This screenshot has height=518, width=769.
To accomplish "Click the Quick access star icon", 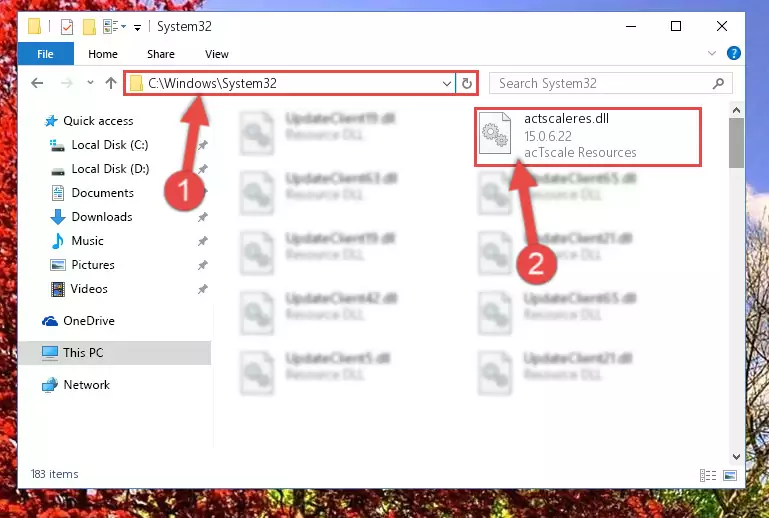I will (x=51, y=121).
